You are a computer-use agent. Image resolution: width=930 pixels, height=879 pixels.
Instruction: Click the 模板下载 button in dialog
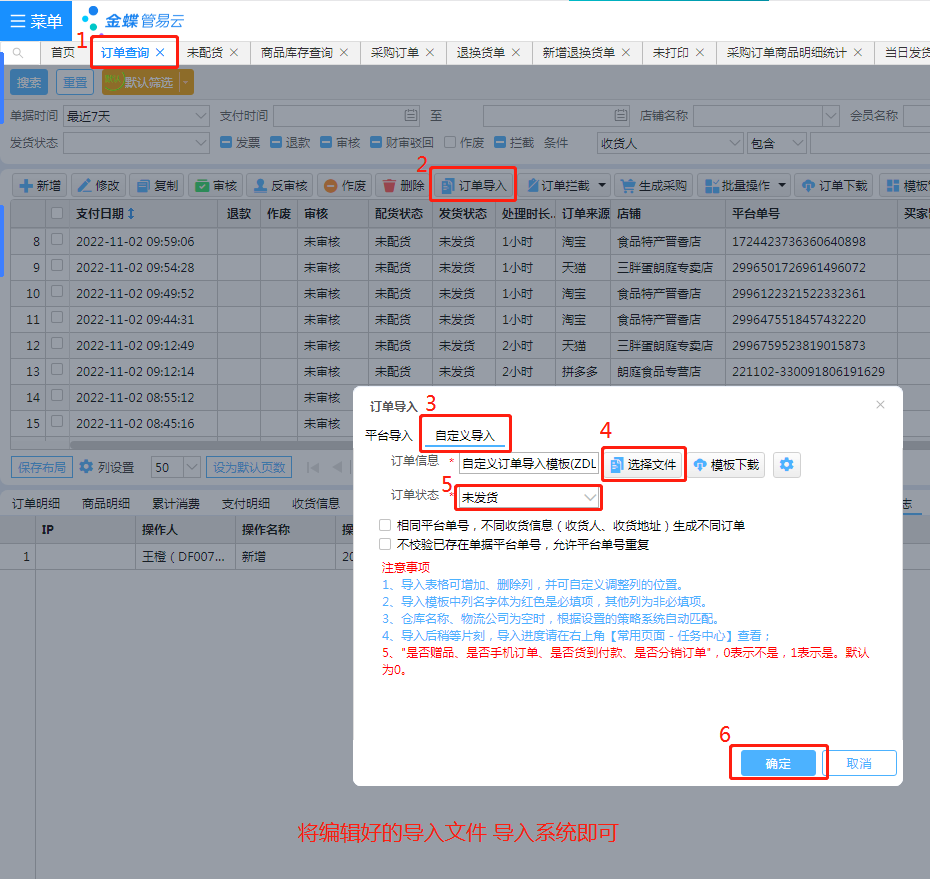point(727,464)
